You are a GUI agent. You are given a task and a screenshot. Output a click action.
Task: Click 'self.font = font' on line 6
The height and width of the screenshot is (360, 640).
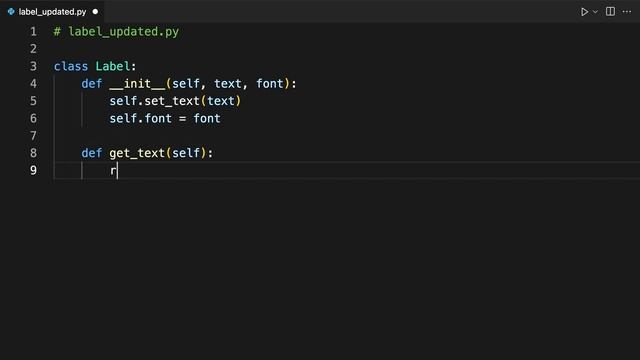point(164,118)
